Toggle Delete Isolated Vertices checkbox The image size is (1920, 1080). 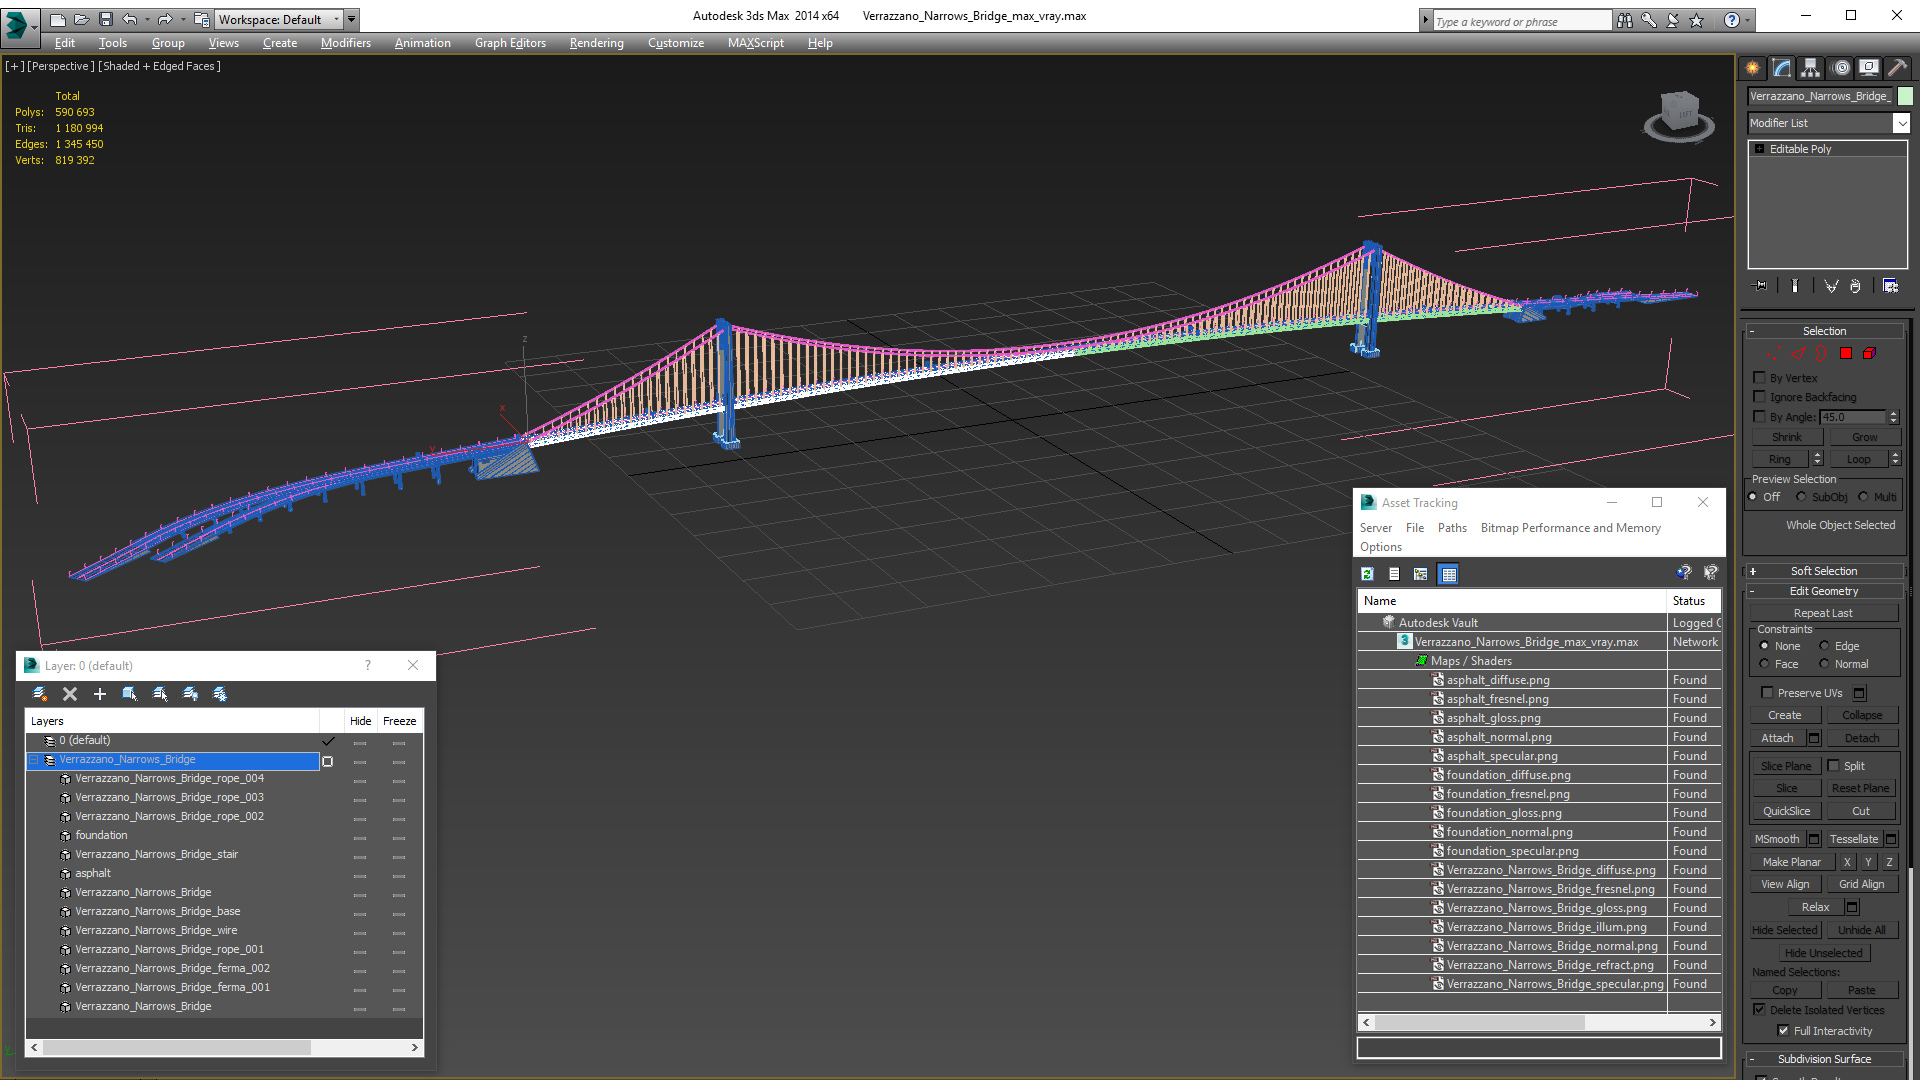[1760, 1010]
